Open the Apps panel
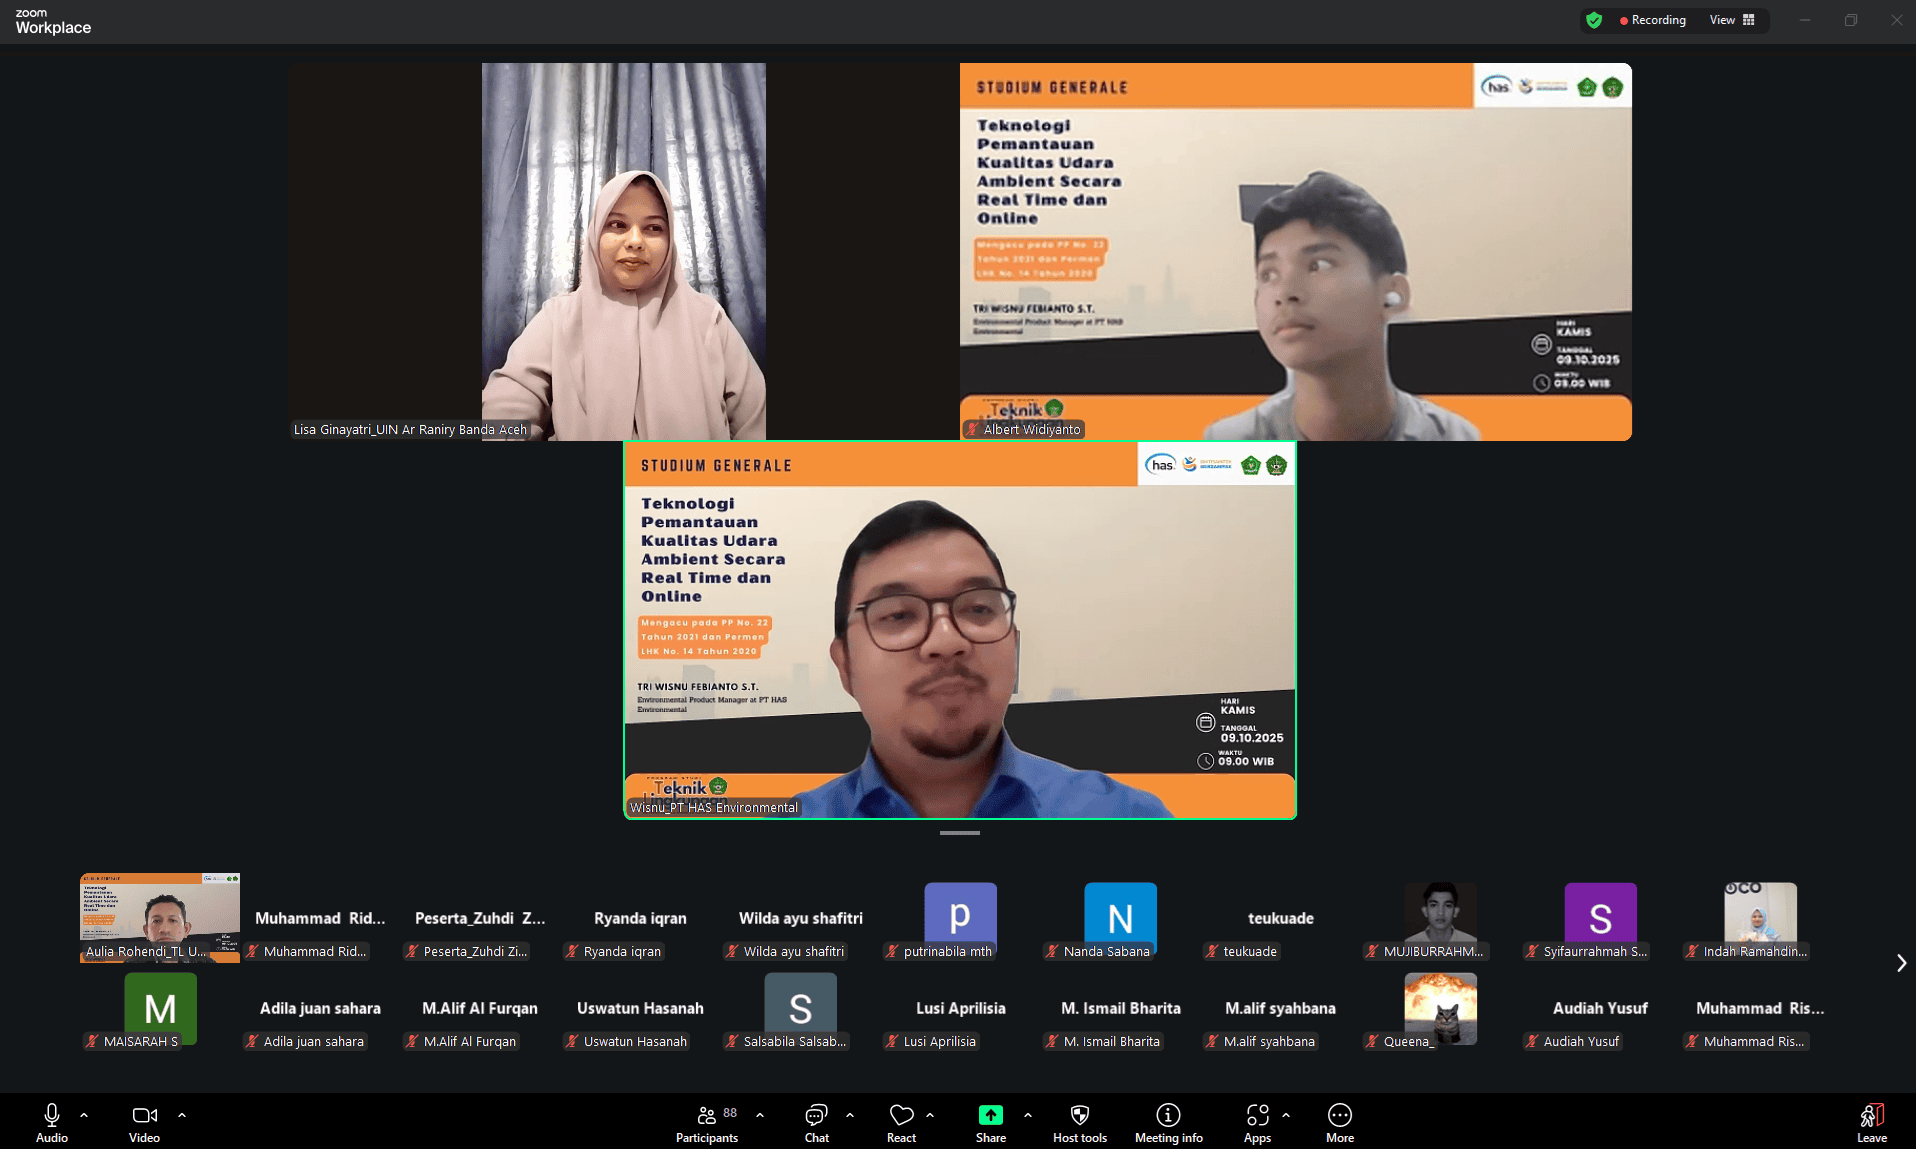This screenshot has width=1916, height=1149. pyautogui.click(x=1257, y=1122)
